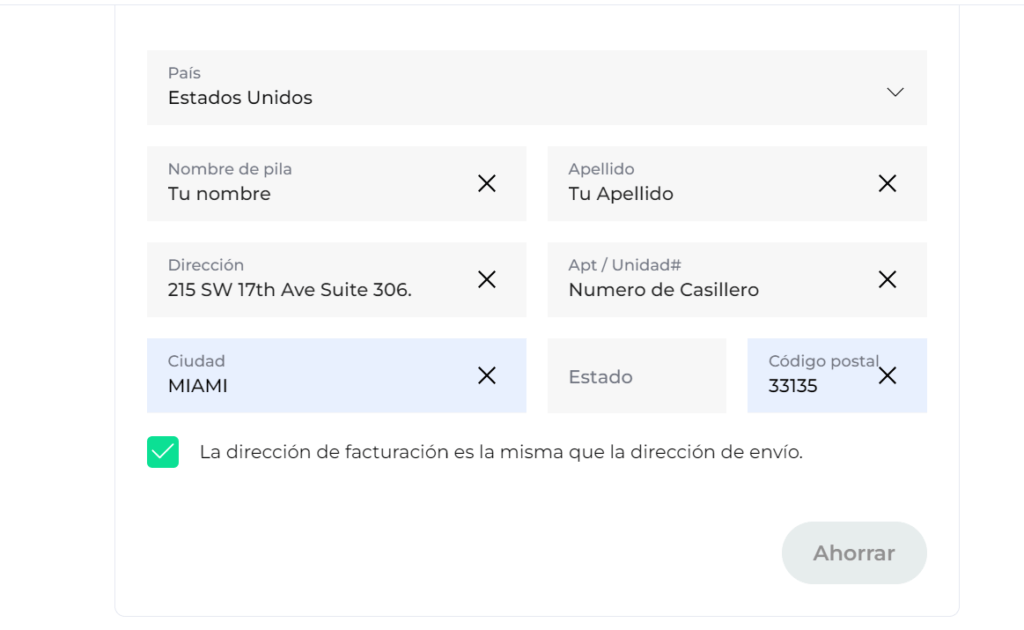1024x630 pixels.
Task: Click the Ahorrar button
Action: click(x=854, y=553)
